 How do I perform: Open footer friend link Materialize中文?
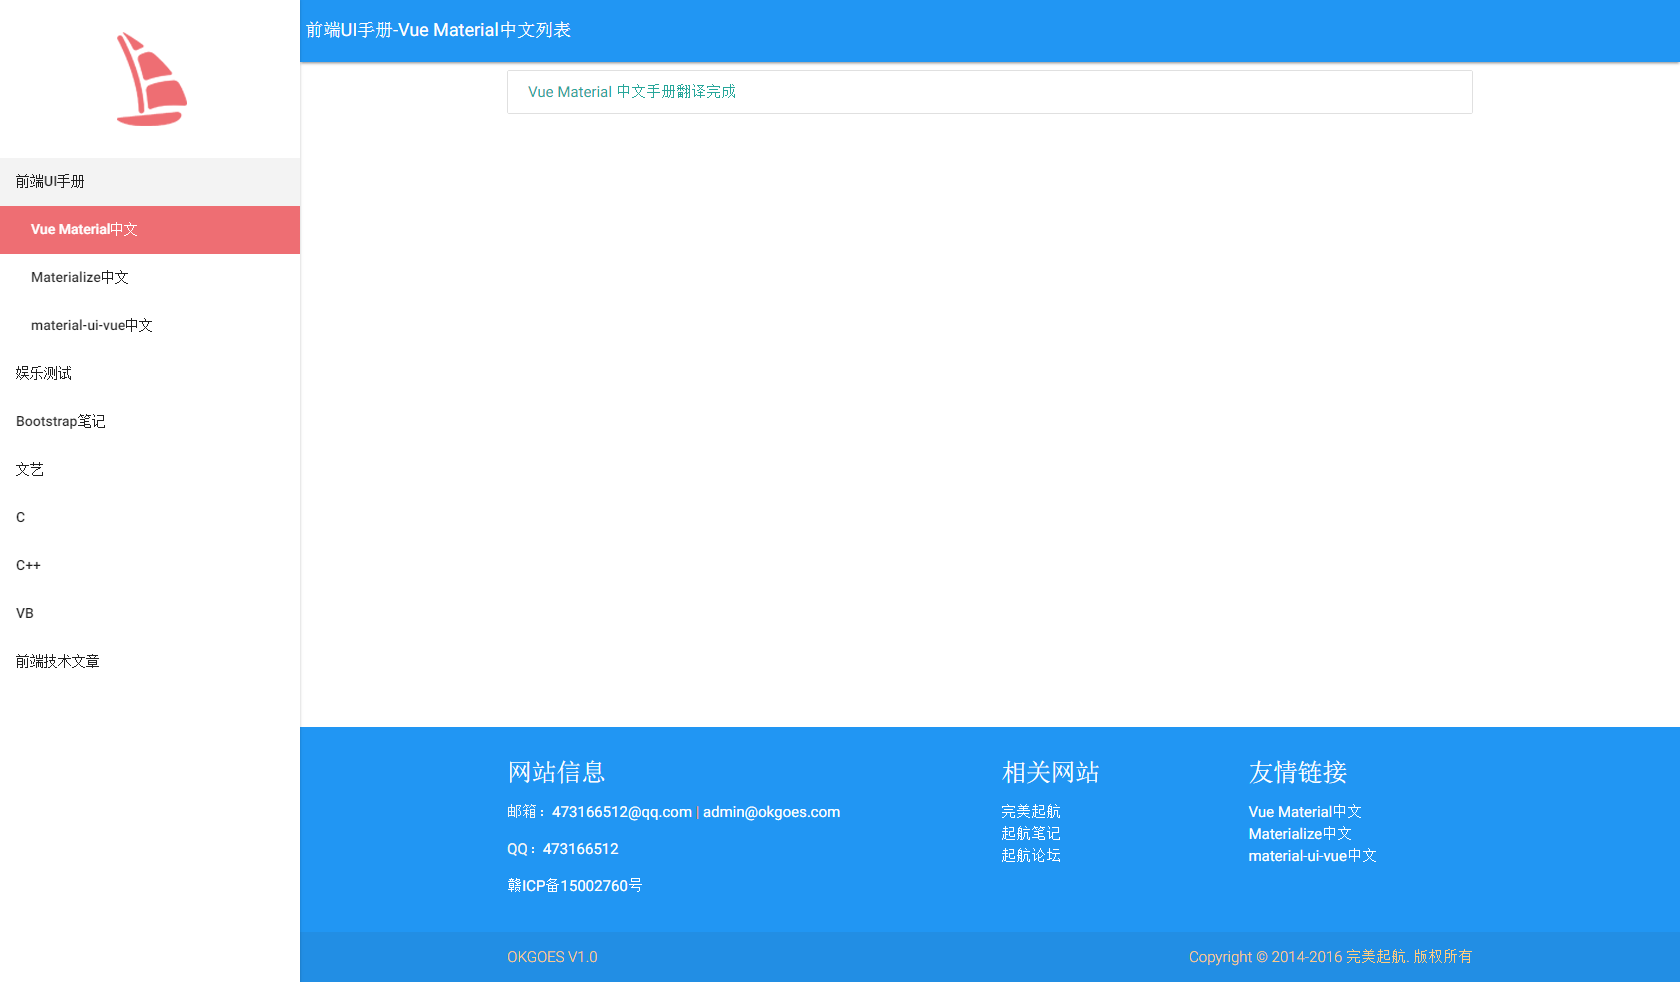point(1300,834)
